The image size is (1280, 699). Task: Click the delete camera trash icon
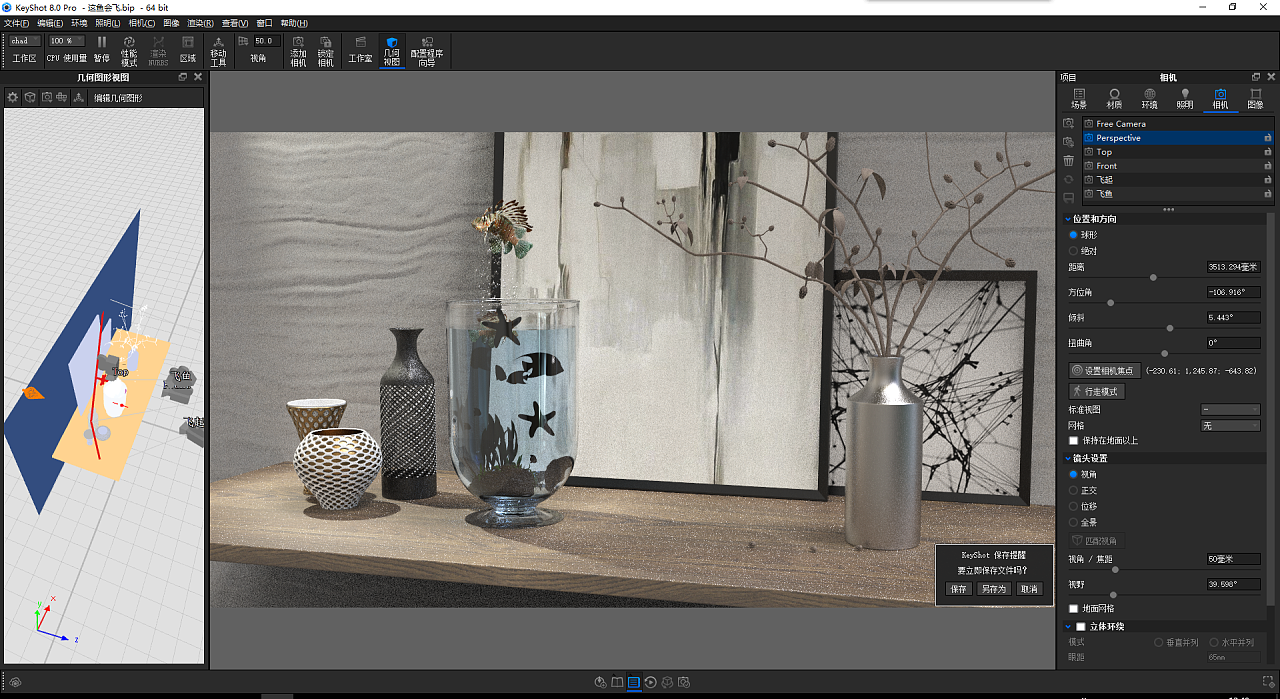(1068, 160)
